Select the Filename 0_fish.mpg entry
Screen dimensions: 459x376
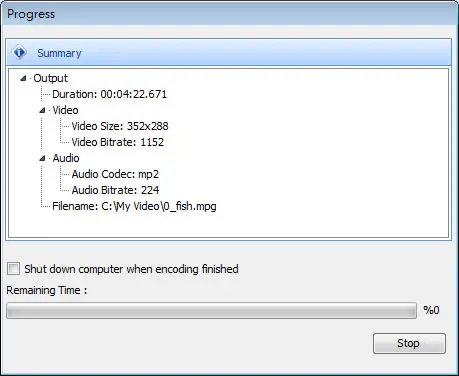tap(134, 206)
